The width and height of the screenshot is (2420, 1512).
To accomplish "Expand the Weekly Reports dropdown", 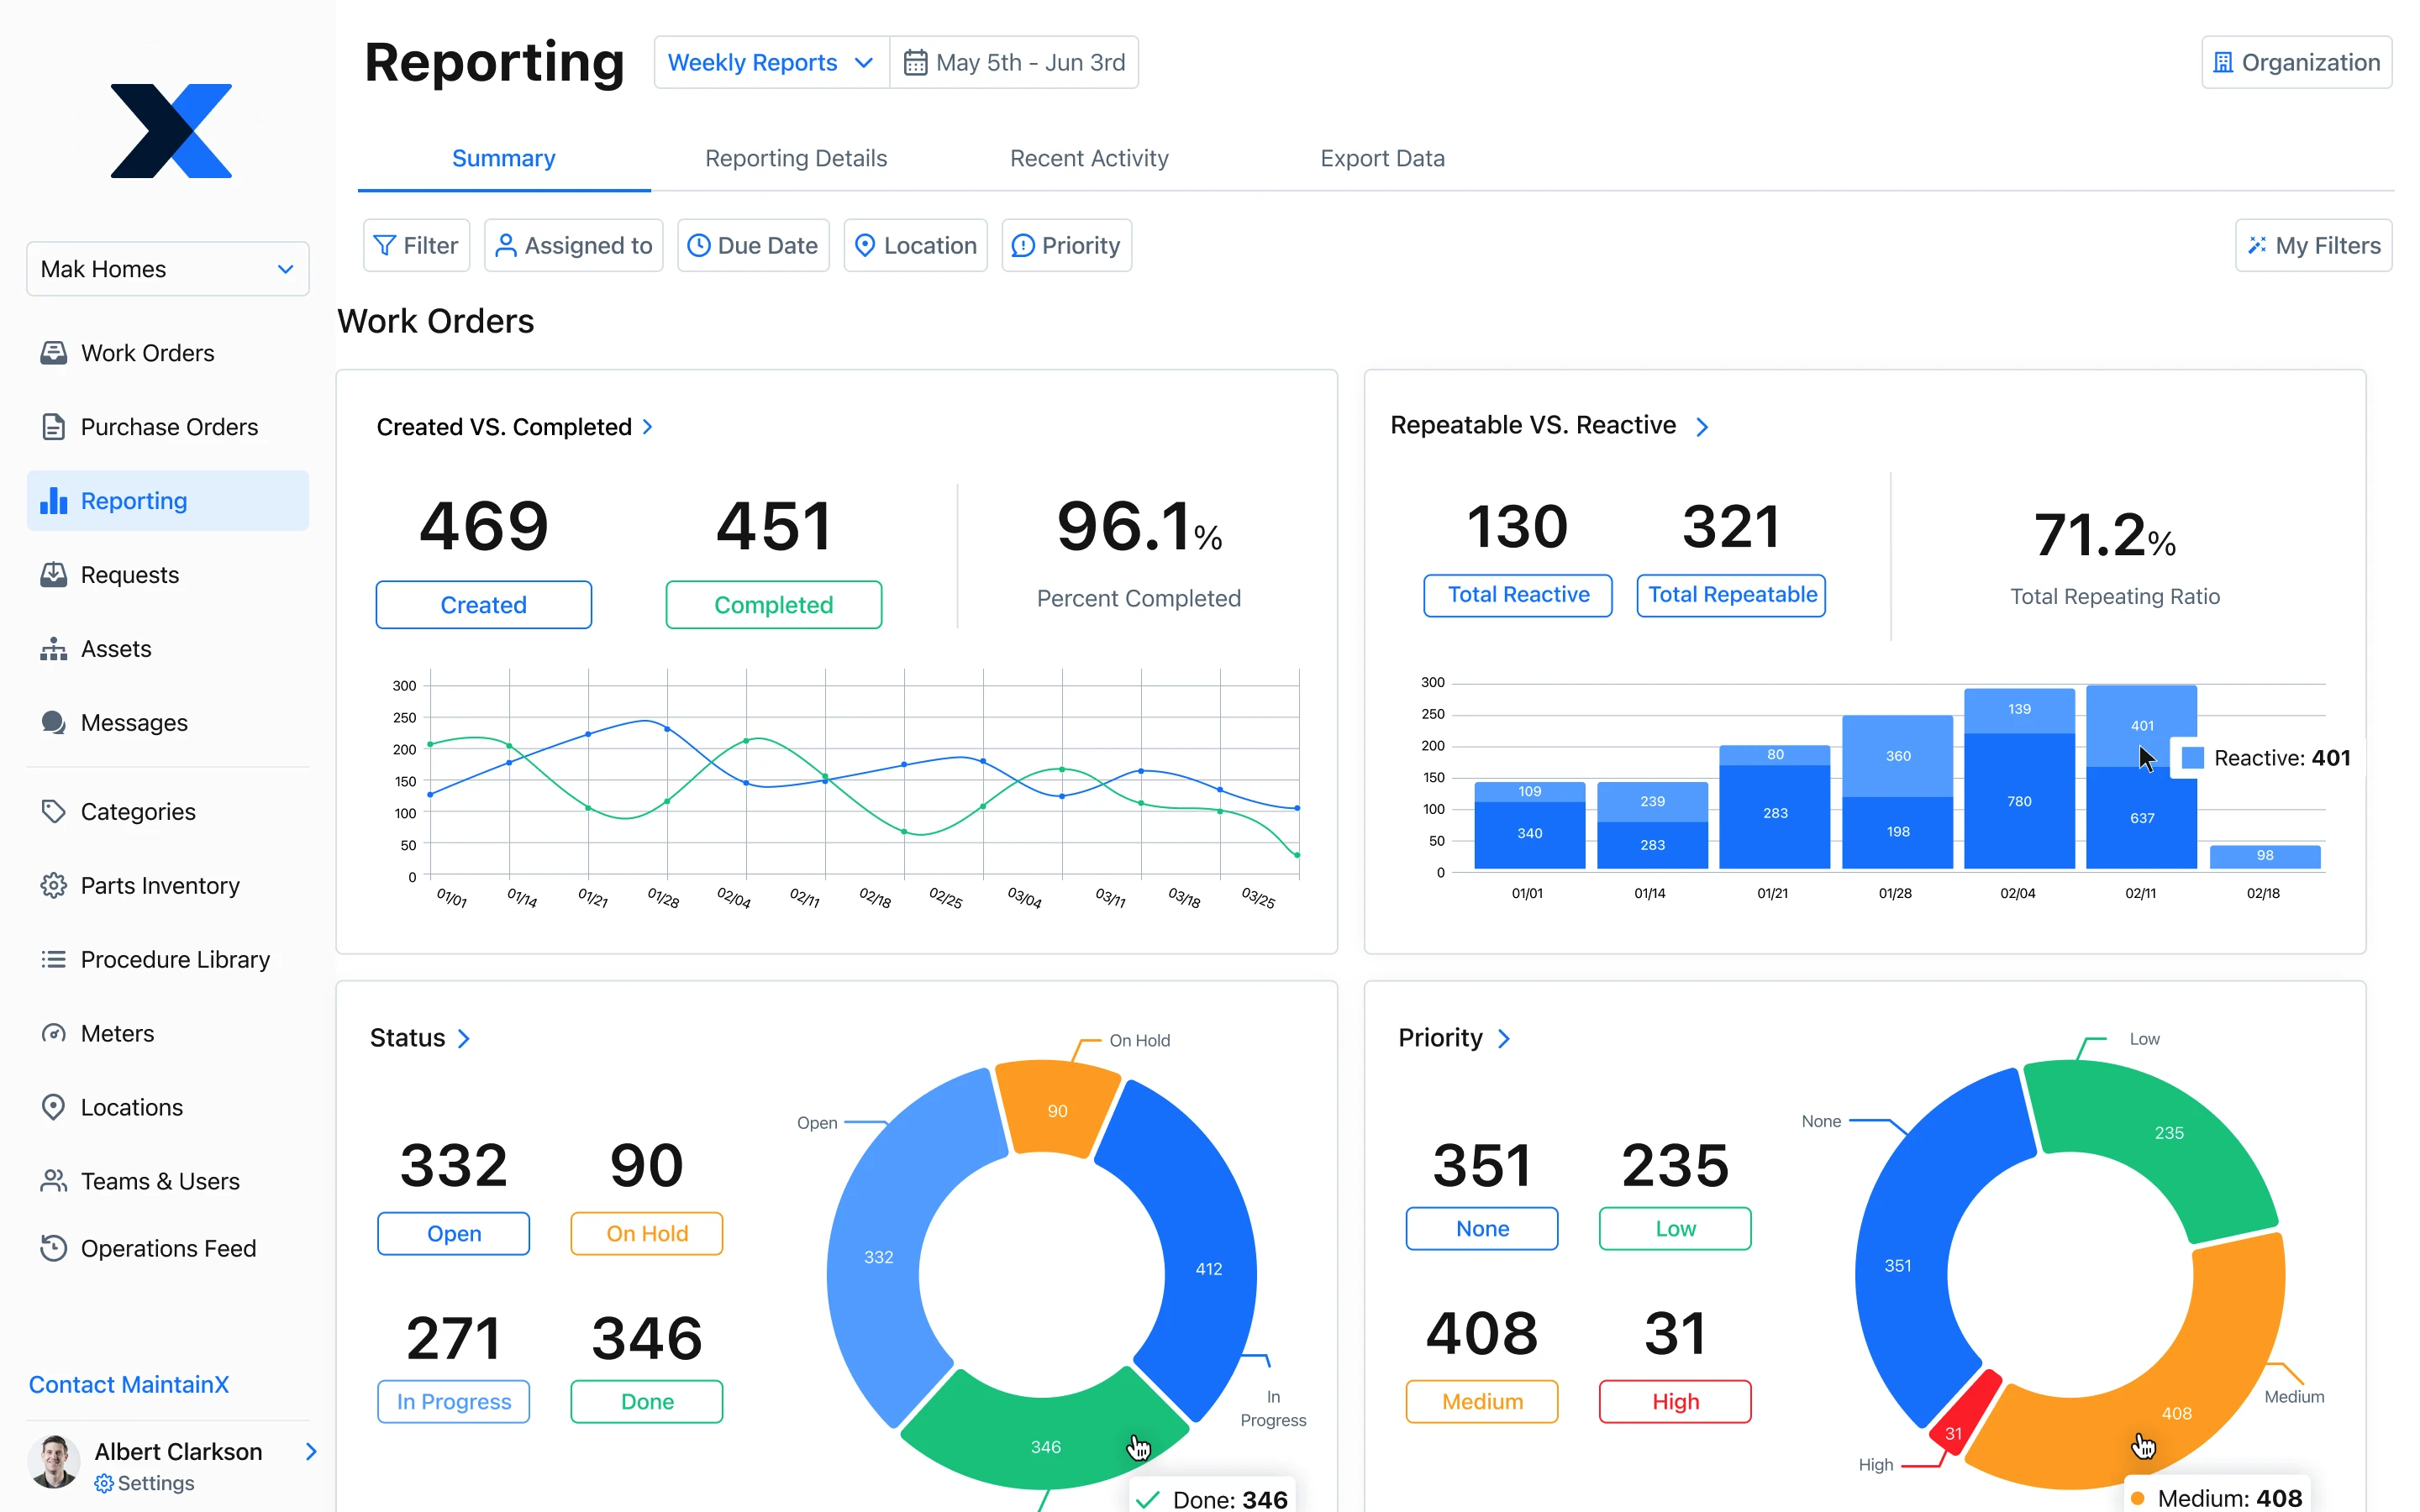I will tap(771, 63).
